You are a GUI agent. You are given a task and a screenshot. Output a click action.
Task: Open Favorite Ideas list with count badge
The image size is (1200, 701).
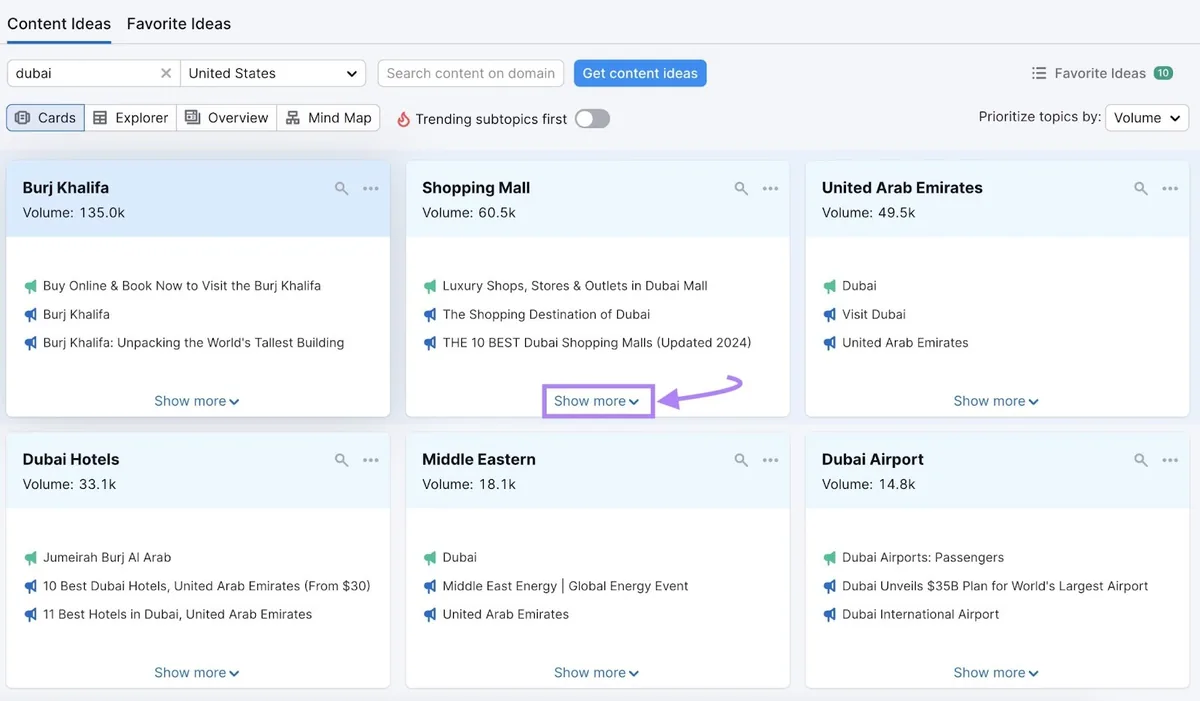point(1102,73)
